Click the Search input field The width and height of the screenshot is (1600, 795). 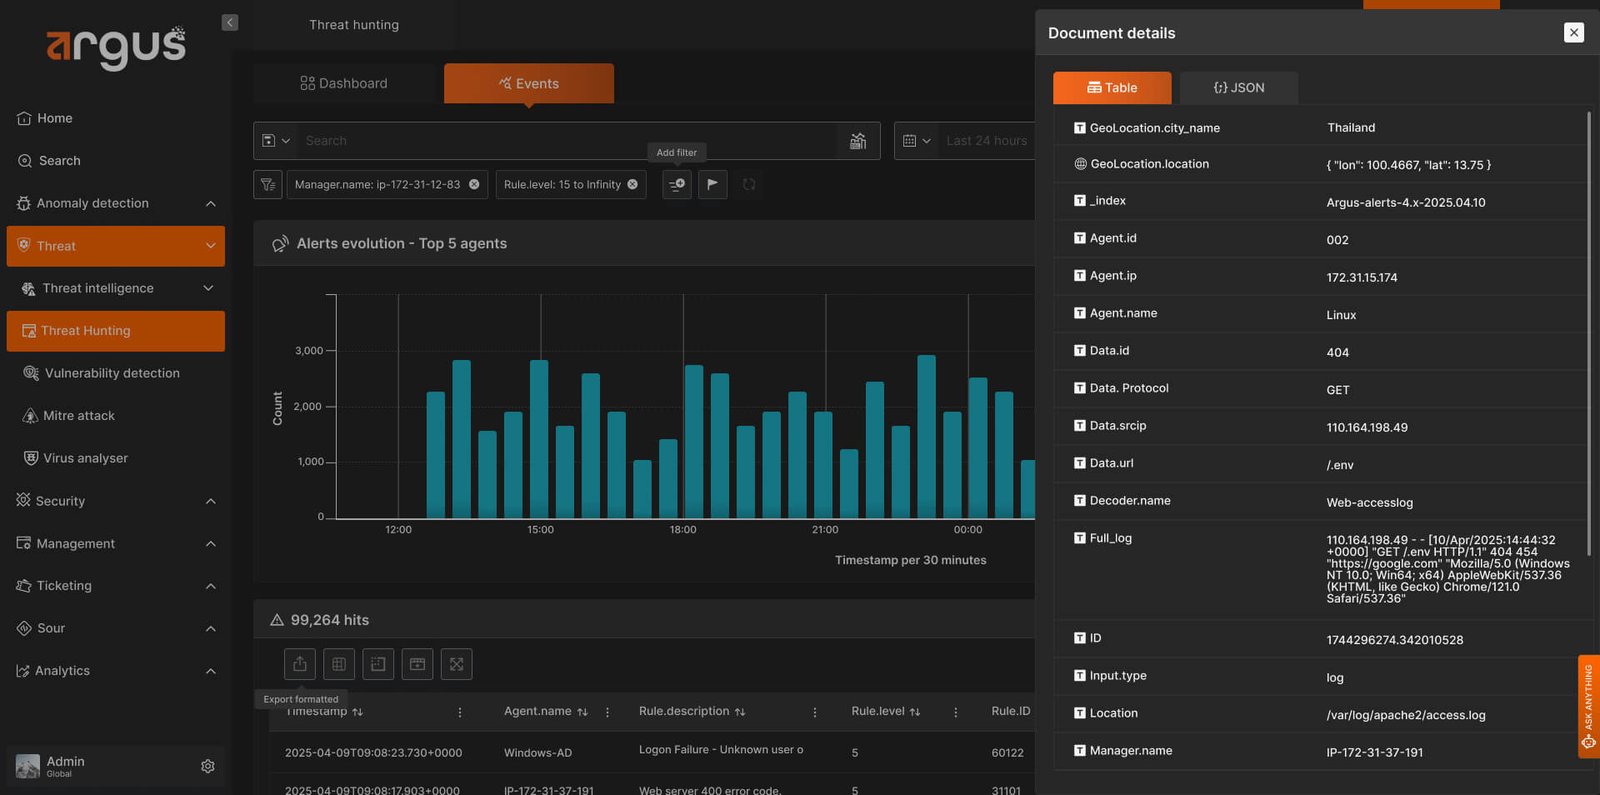pyautogui.click(x=570, y=141)
